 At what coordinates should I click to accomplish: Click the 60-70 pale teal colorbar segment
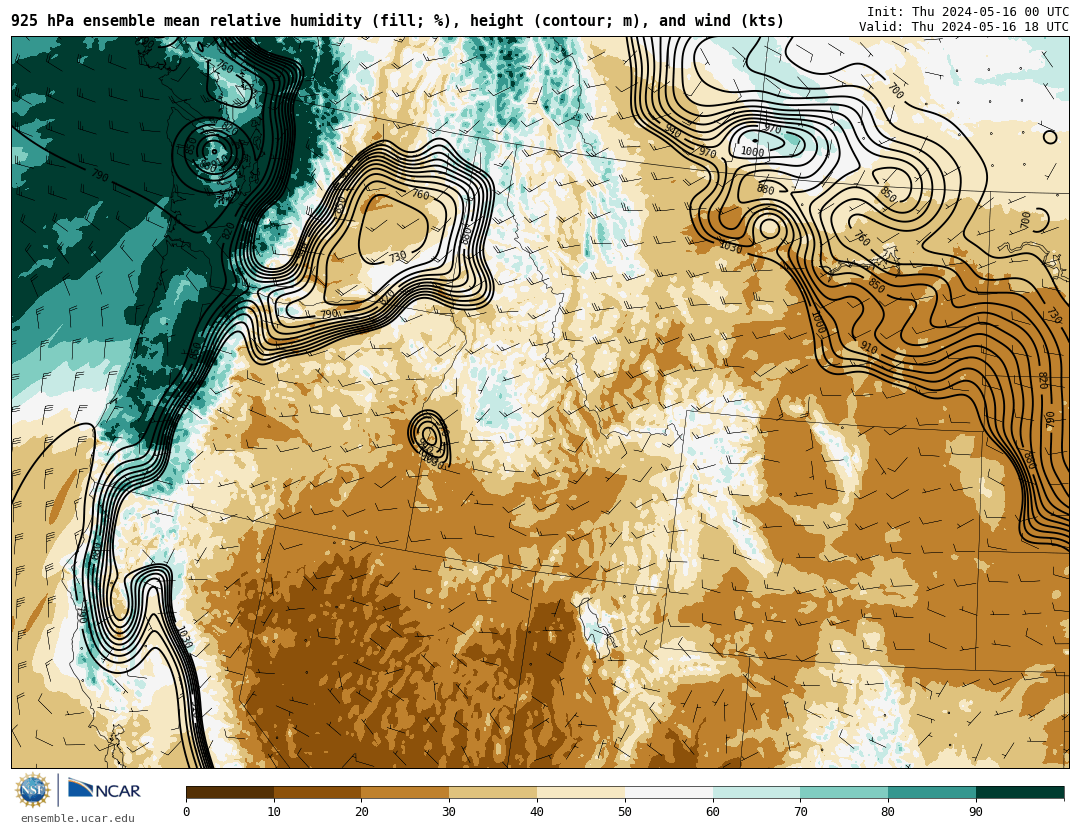tap(756, 792)
